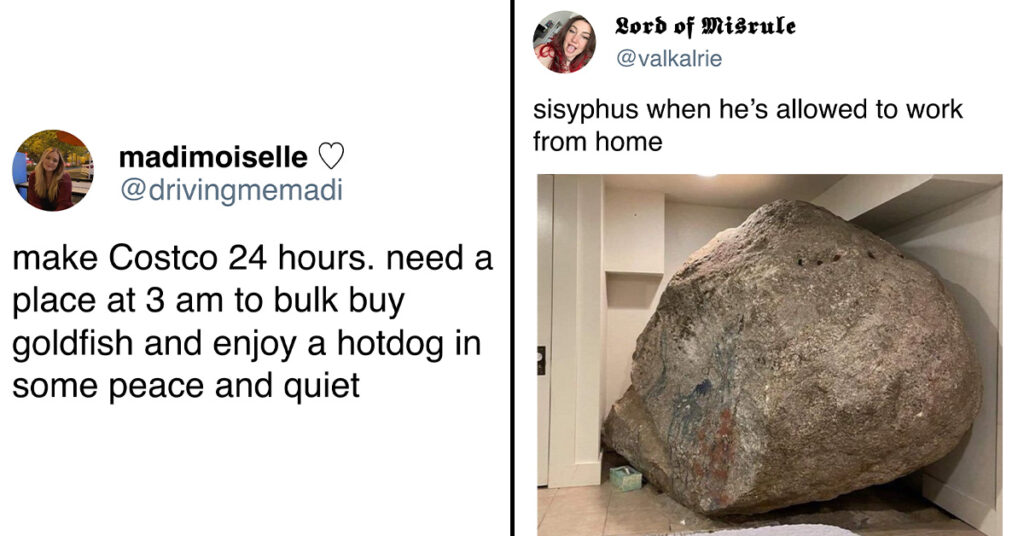Select the madimoiselle display name
The width and height of the screenshot is (1024, 536).
213,157
